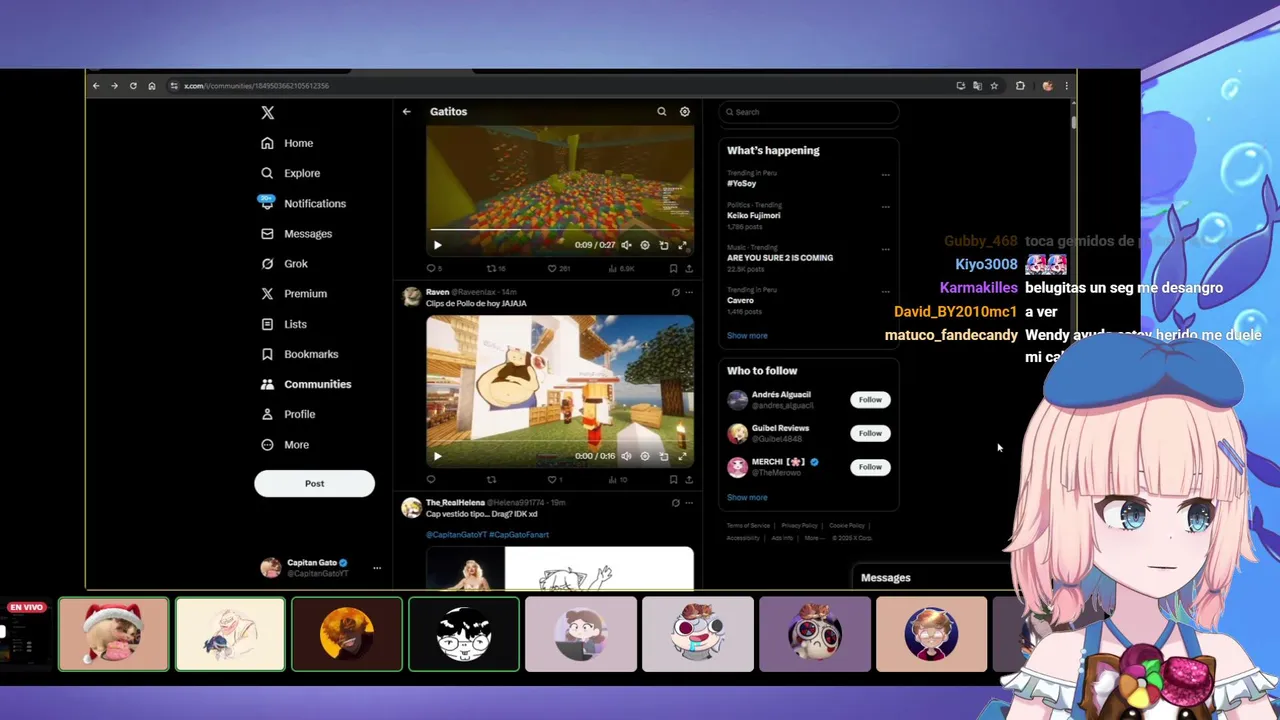
Task: Click the X logo in sidebar
Action: coord(267,113)
